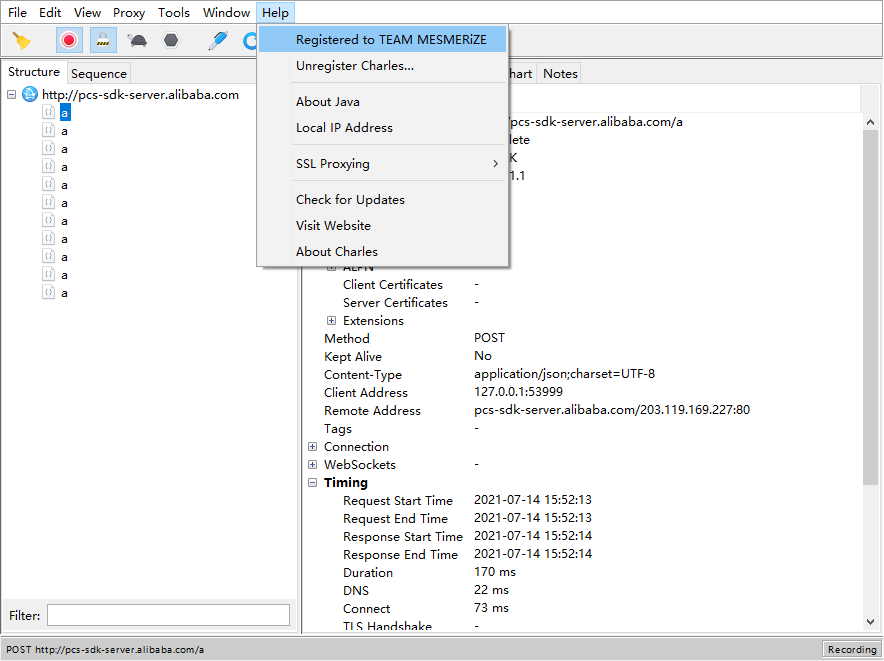
Task: Choose Visit Website in Help menu
Action: tap(383, 226)
